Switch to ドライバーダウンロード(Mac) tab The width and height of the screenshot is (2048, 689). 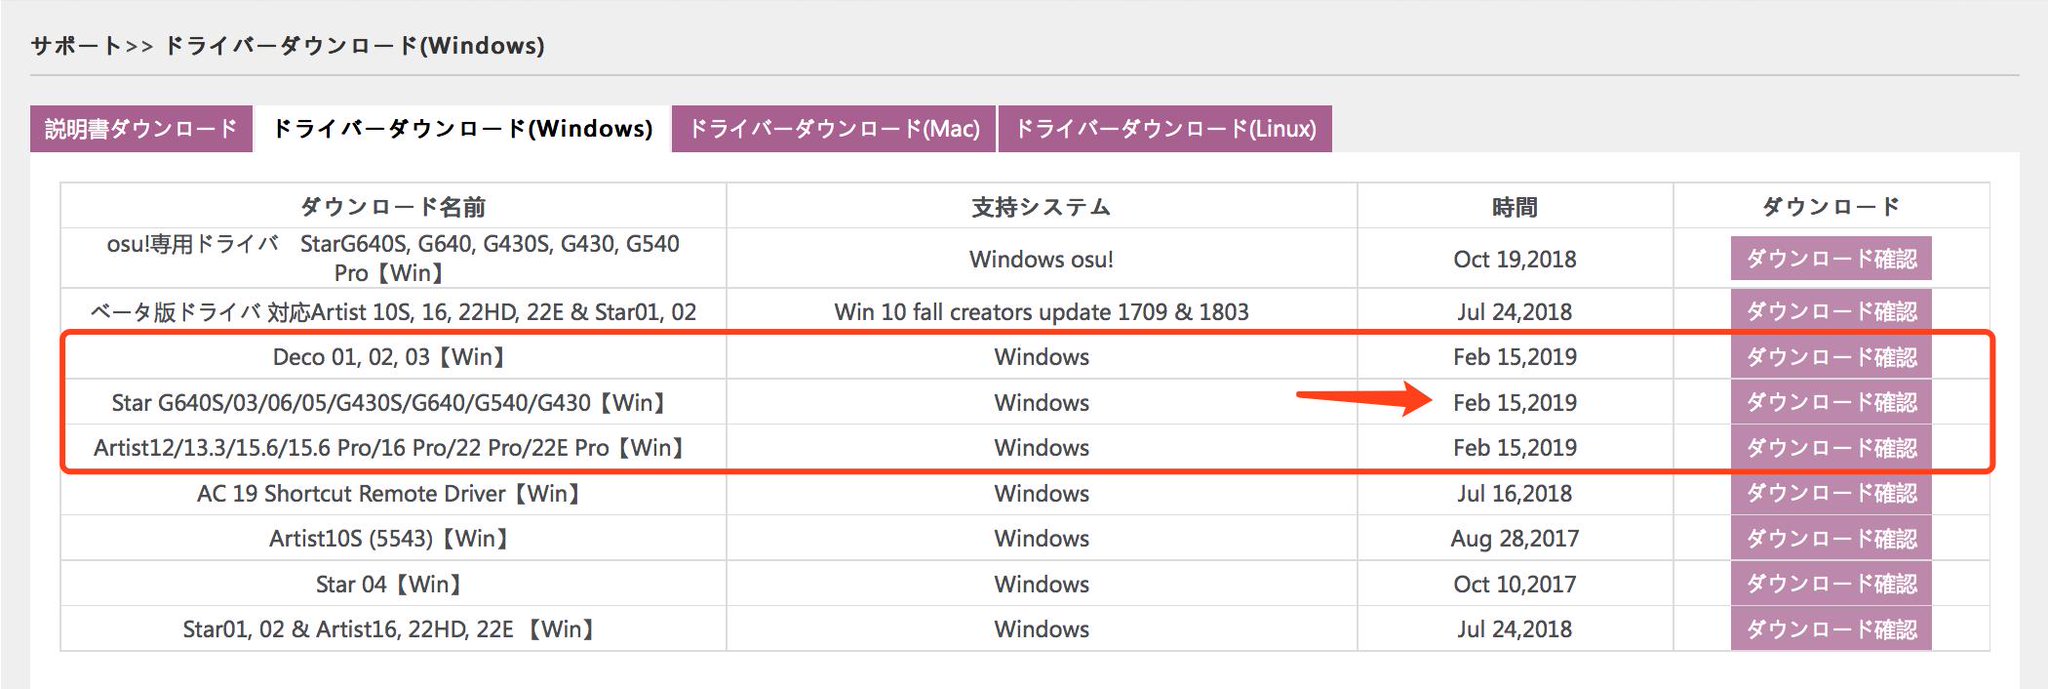click(x=834, y=129)
